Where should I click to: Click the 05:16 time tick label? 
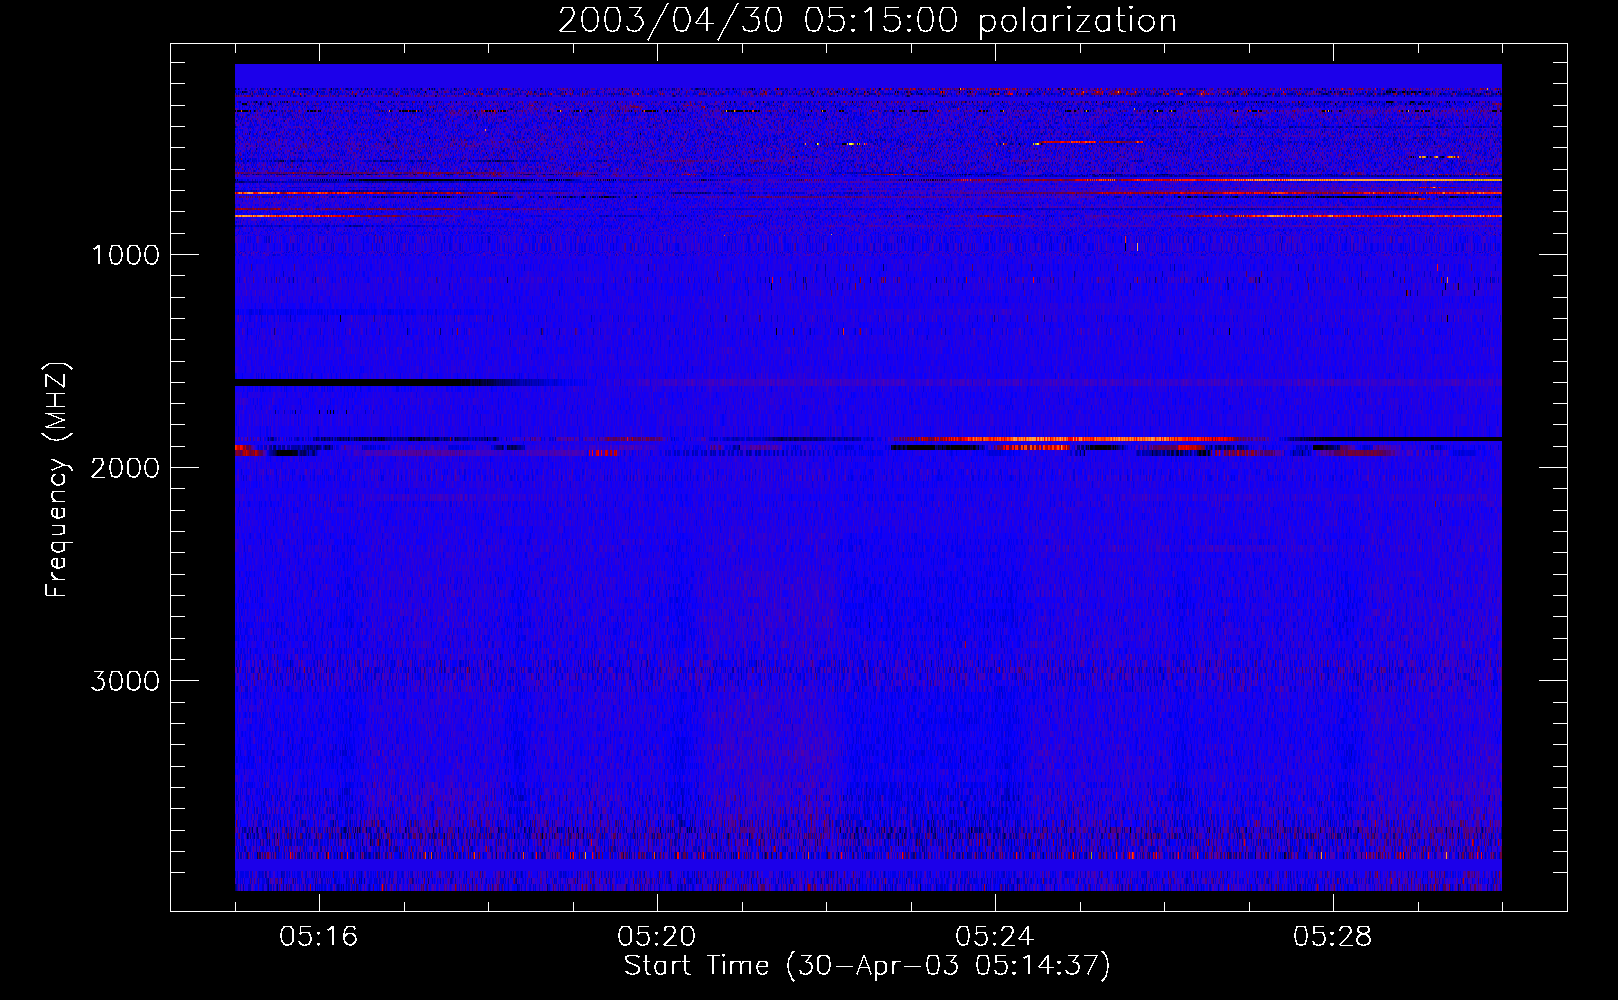click(x=319, y=937)
